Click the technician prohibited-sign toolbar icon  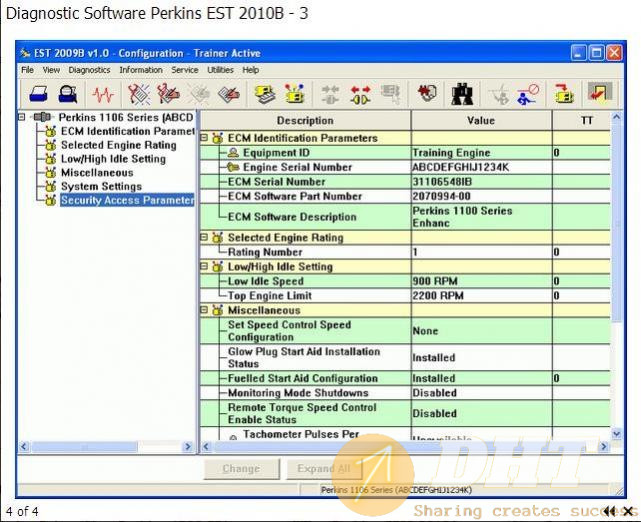coord(527,94)
